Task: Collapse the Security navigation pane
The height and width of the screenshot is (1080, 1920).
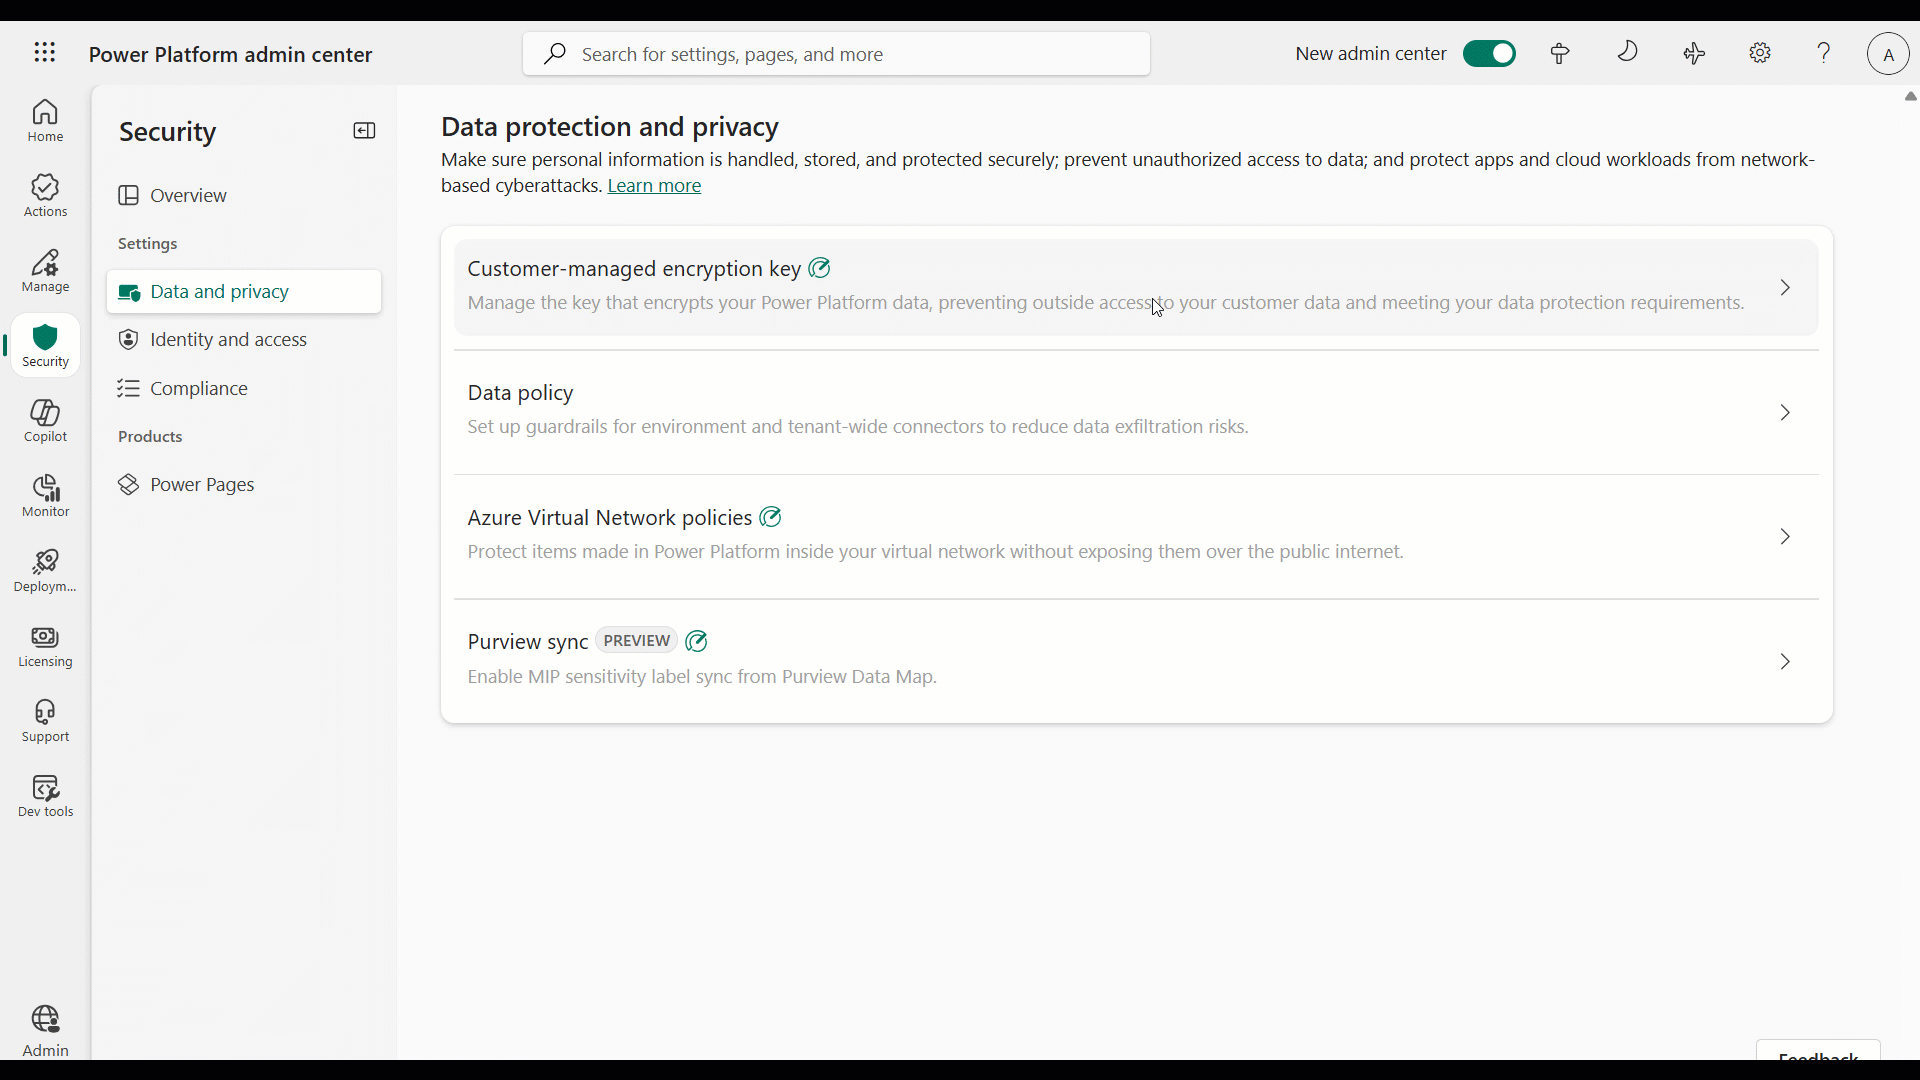Action: (364, 131)
